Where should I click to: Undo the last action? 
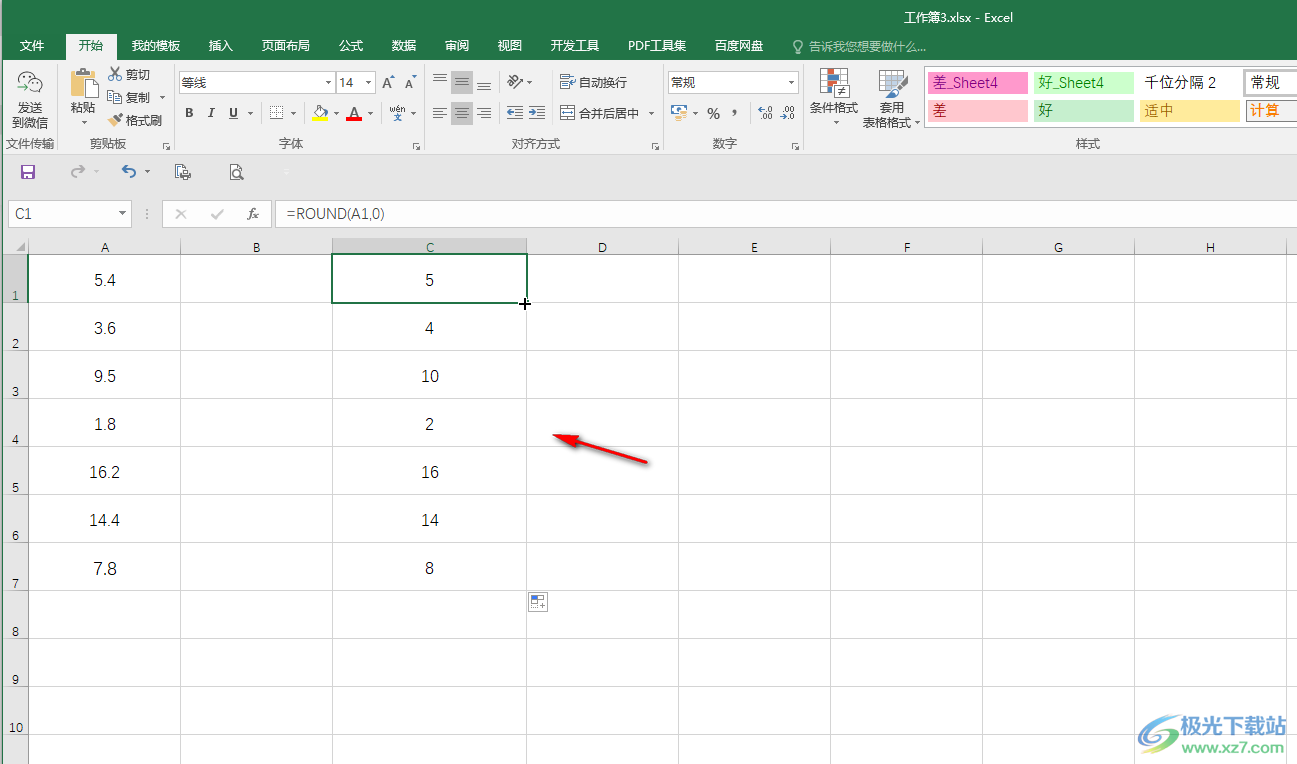[x=129, y=172]
